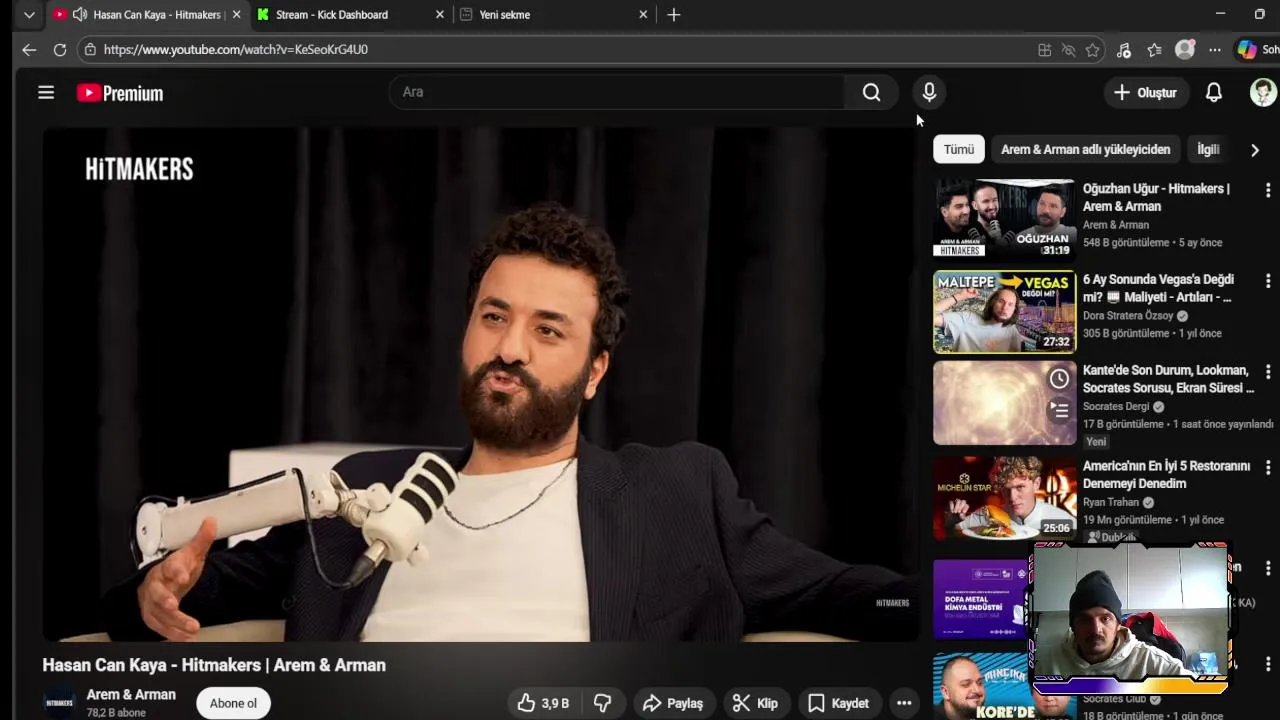Screen dimensions: 1280x720
Task: Subscribe with the Abone ol button
Action: (233, 703)
